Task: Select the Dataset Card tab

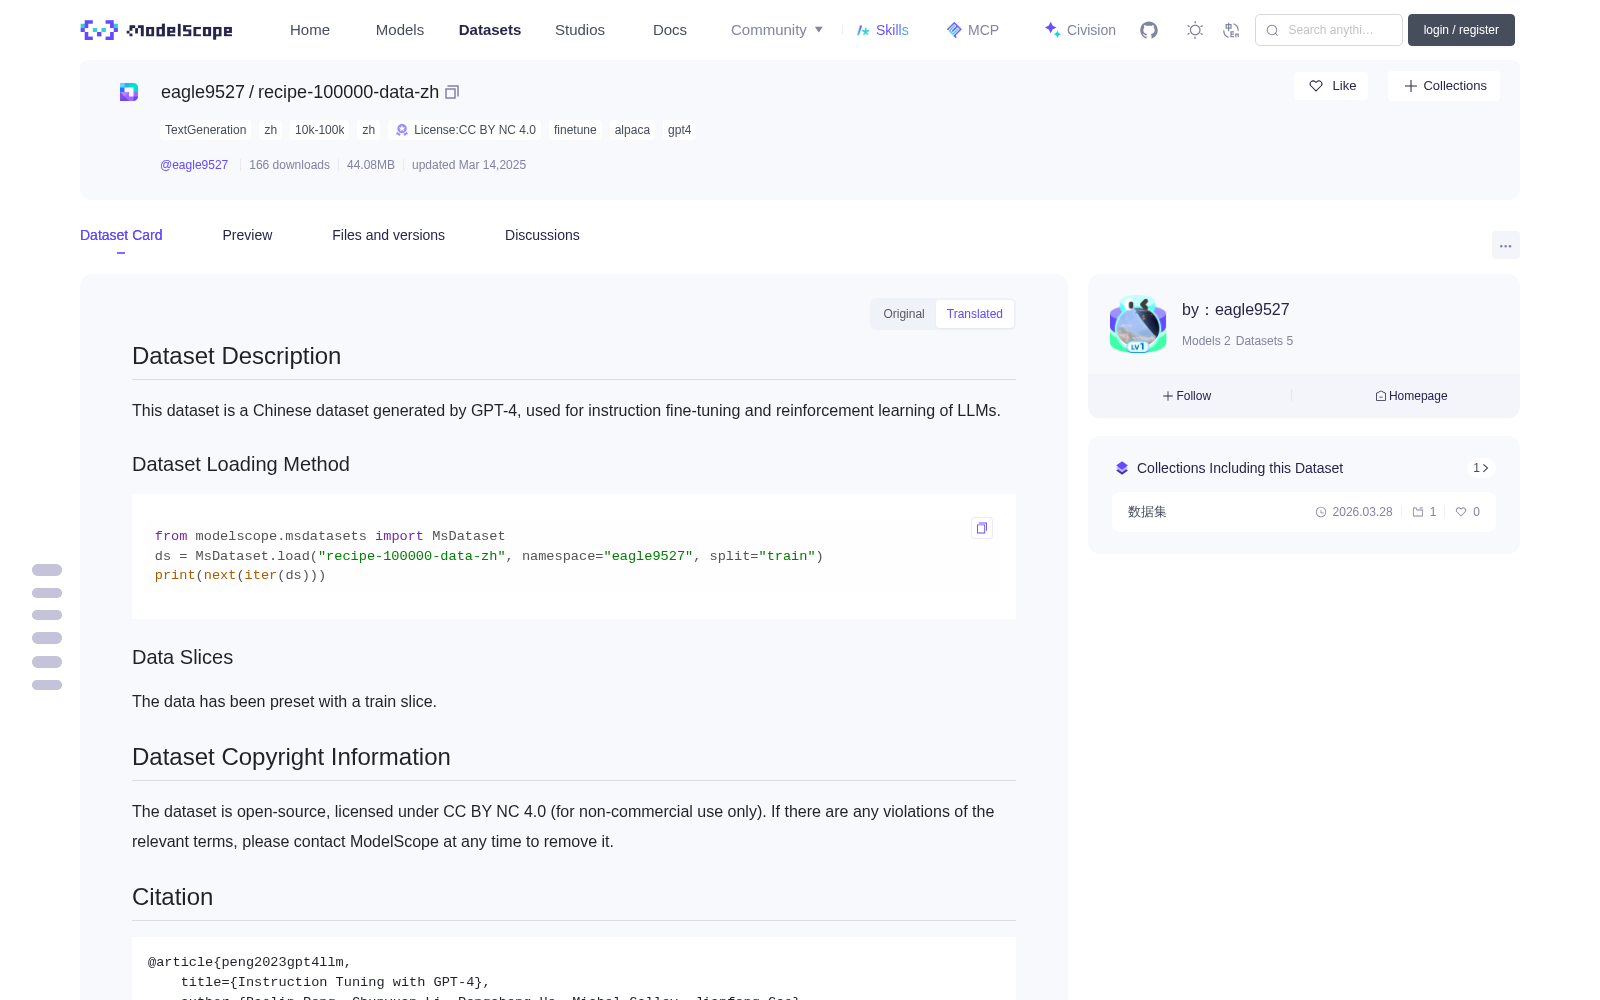Action: click(121, 235)
